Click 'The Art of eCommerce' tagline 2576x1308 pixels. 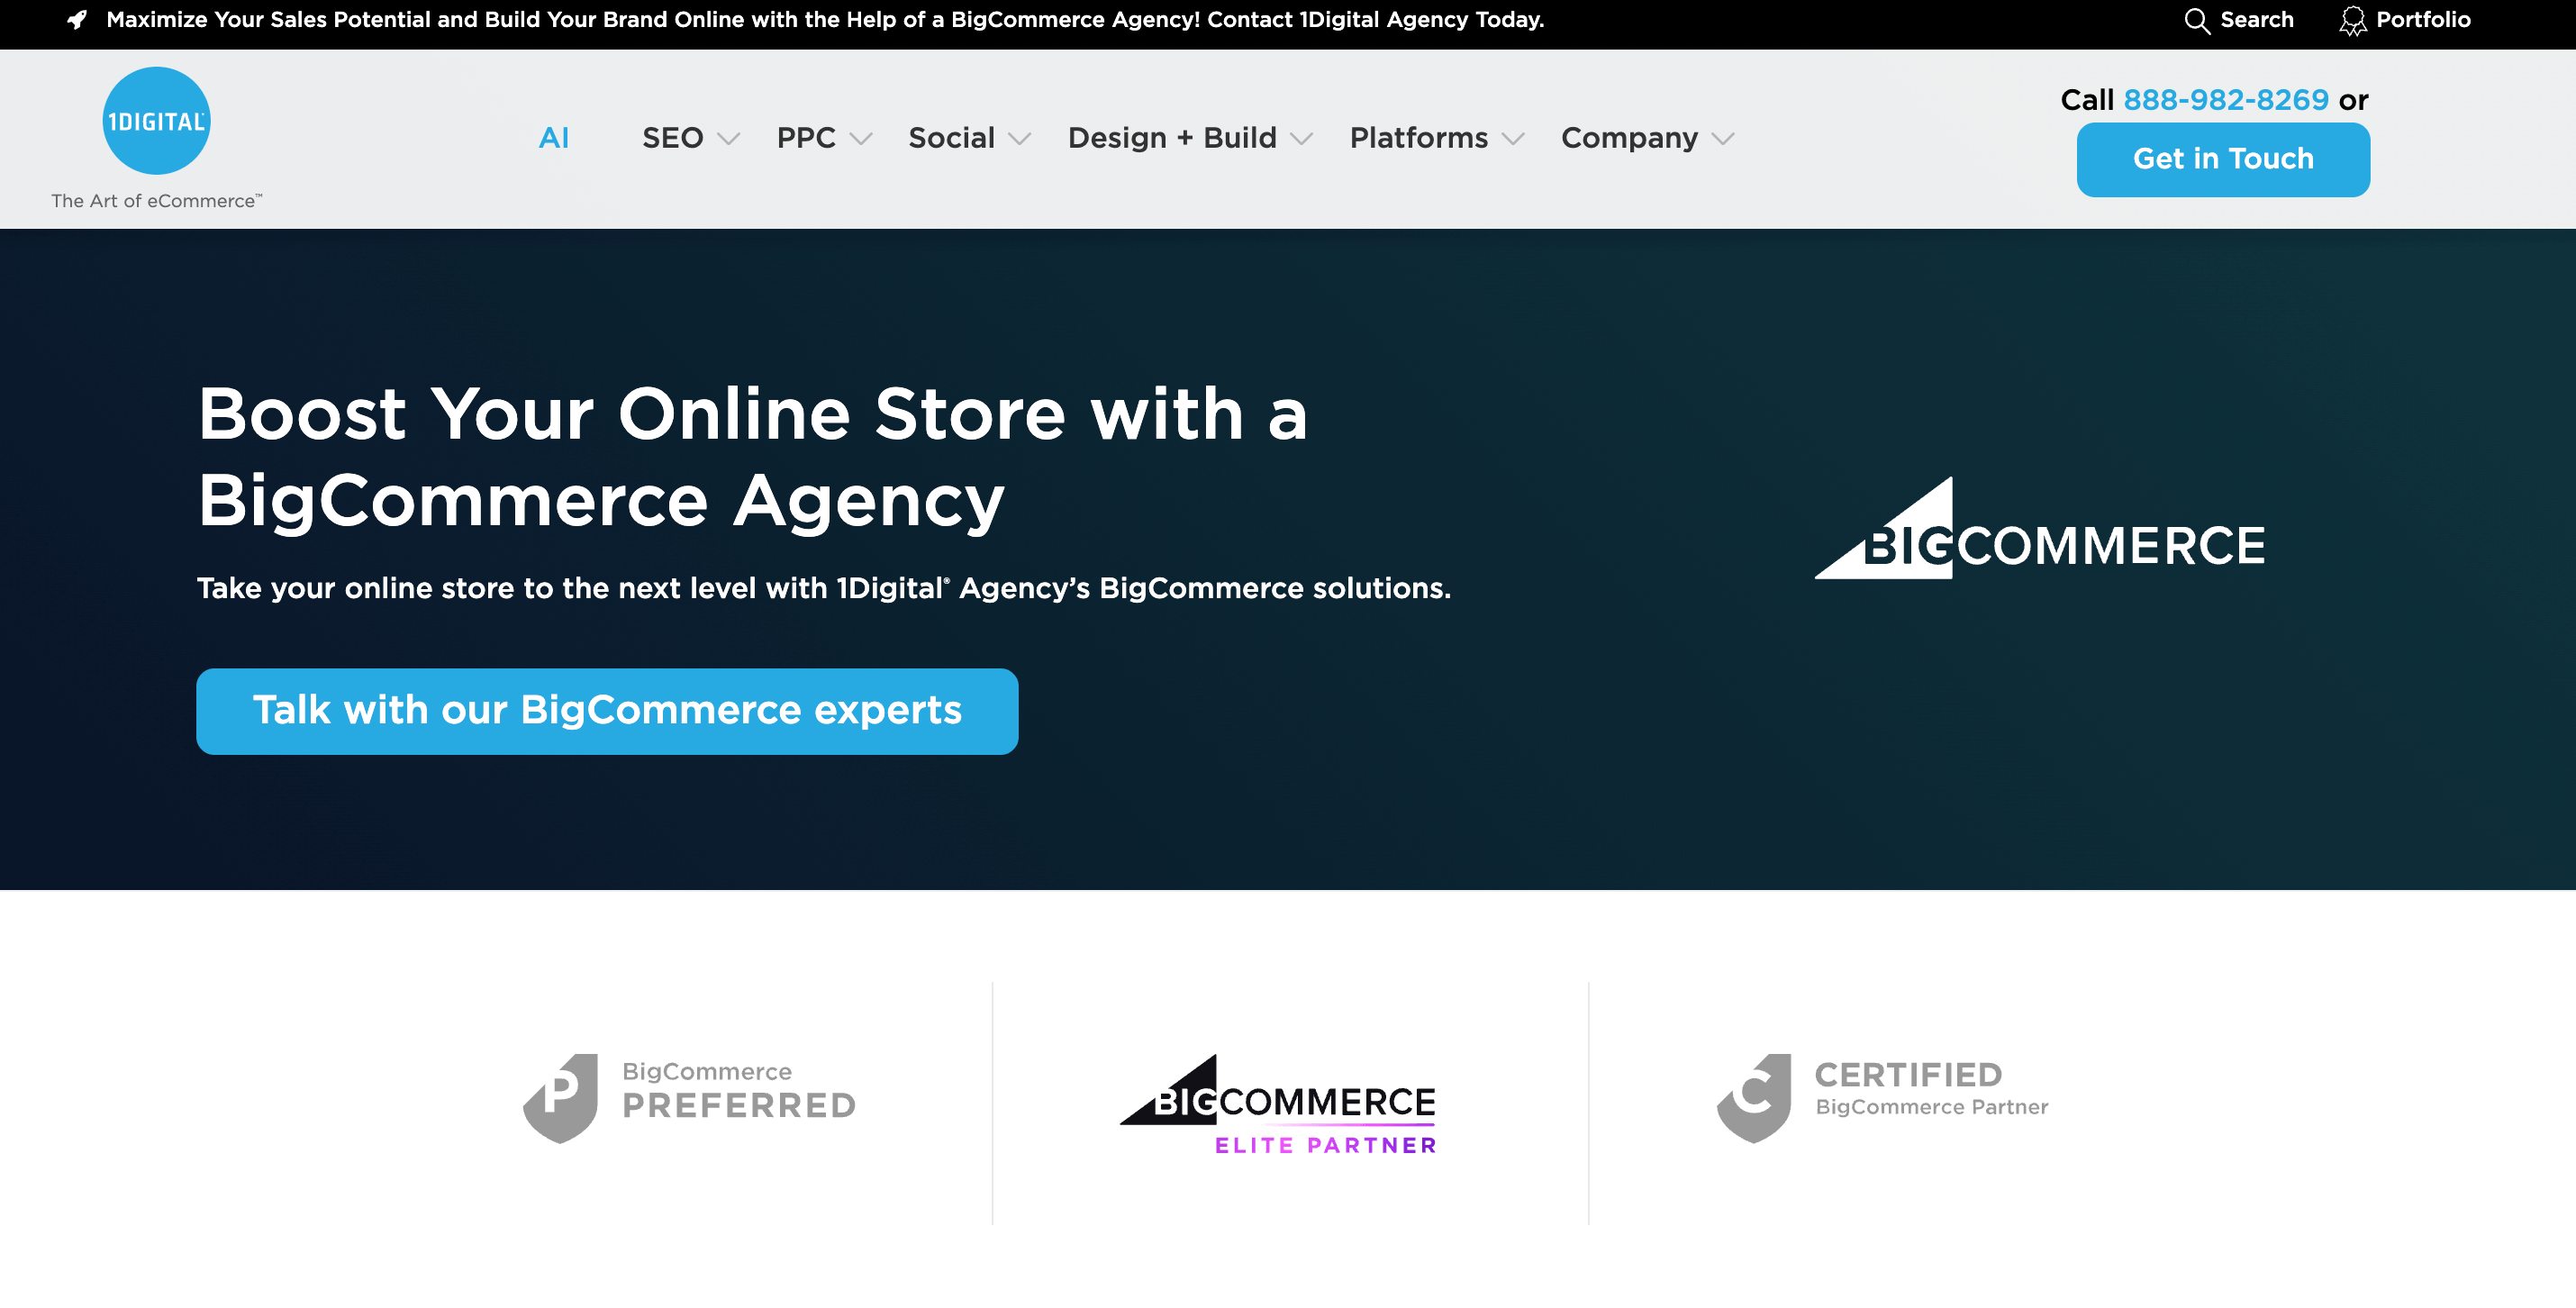click(x=157, y=201)
